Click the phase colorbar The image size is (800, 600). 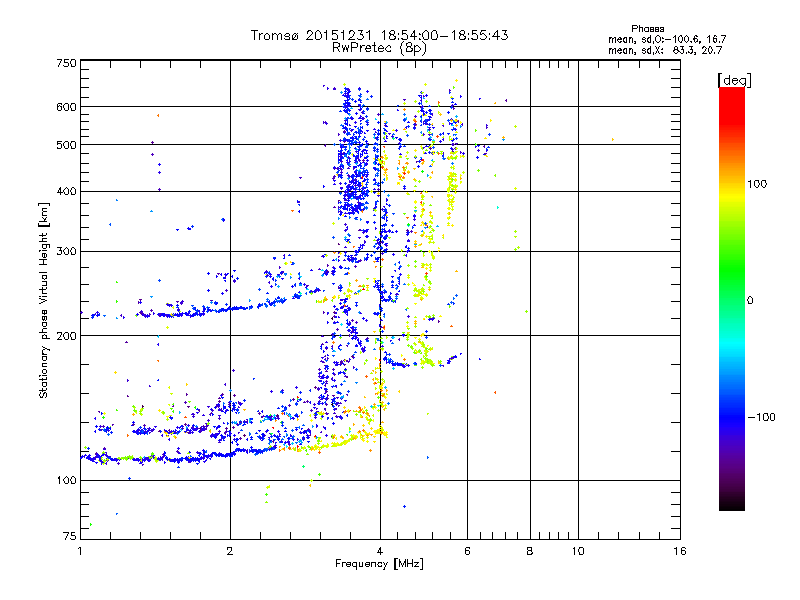[x=732, y=298]
